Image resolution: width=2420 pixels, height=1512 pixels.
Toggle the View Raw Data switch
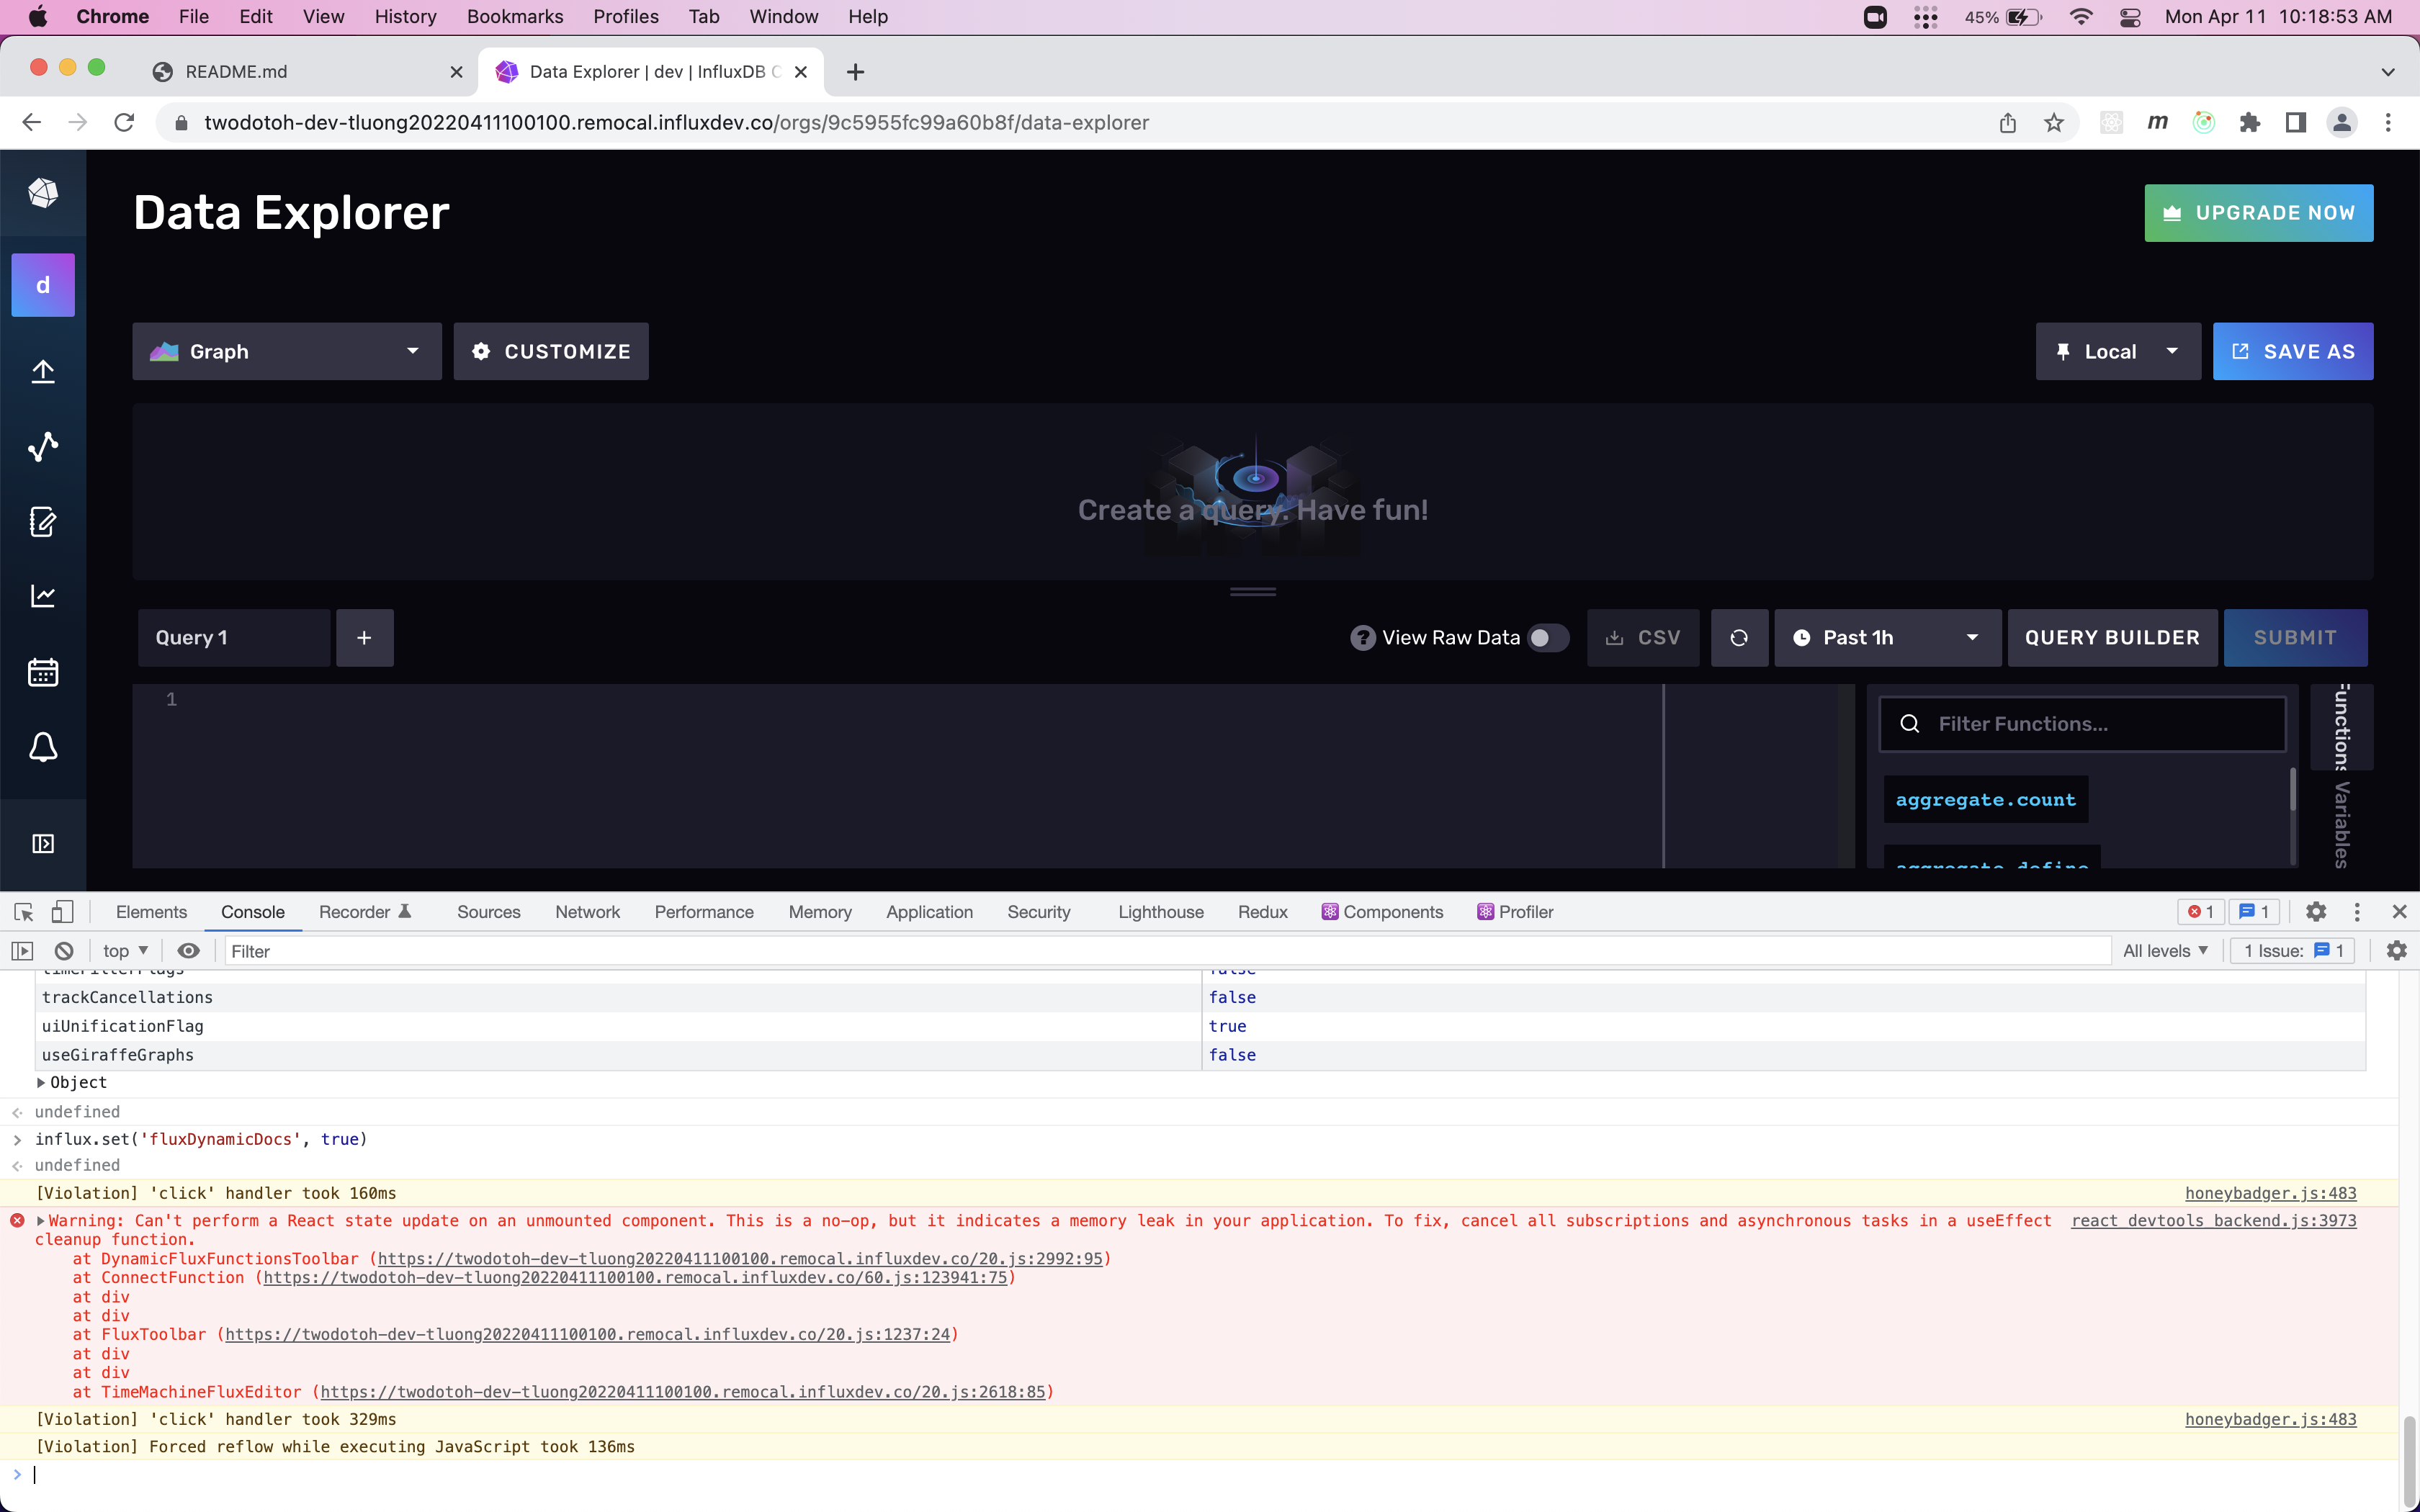pos(1546,637)
